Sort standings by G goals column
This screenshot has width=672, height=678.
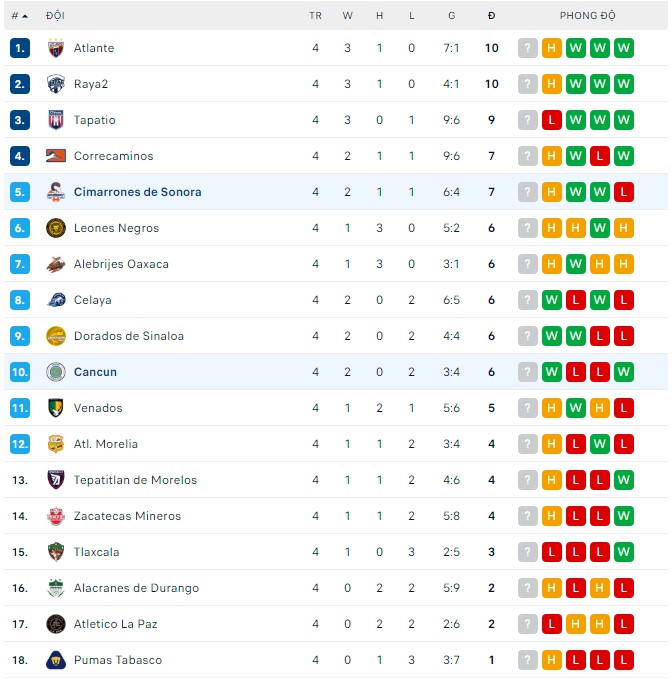click(452, 16)
